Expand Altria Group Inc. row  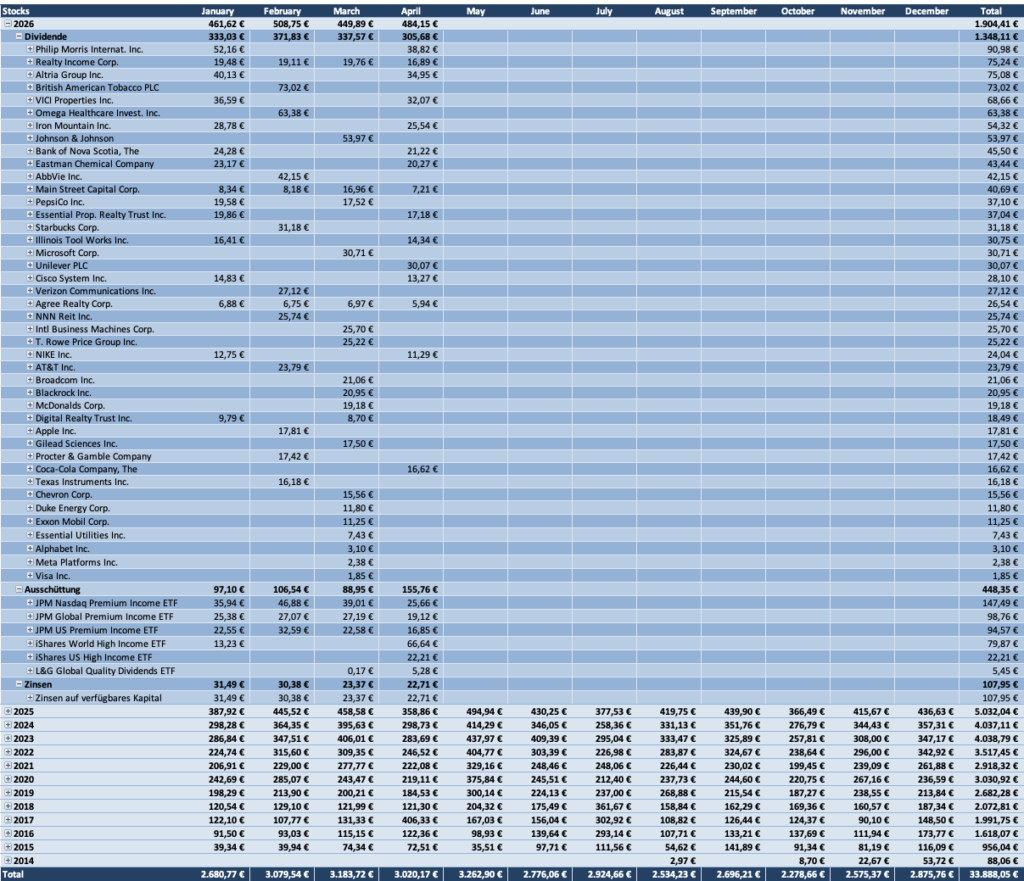point(30,74)
